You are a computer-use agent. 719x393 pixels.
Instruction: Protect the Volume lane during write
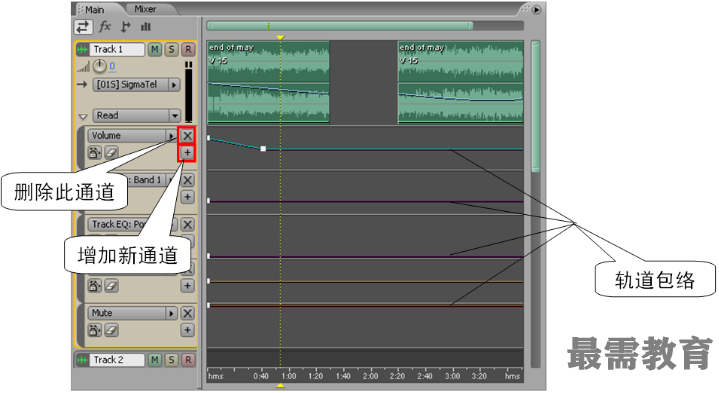(94, 152)
